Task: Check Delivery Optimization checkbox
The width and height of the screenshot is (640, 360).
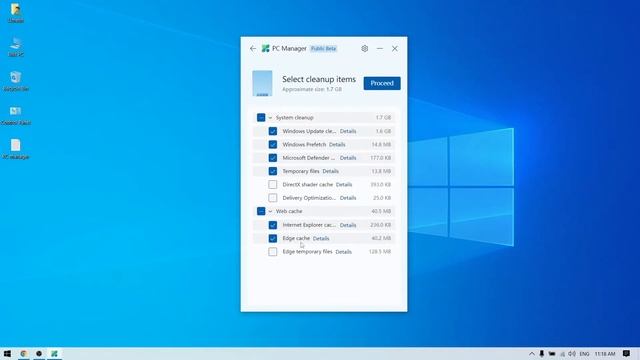Action: [x=273, y=198]
